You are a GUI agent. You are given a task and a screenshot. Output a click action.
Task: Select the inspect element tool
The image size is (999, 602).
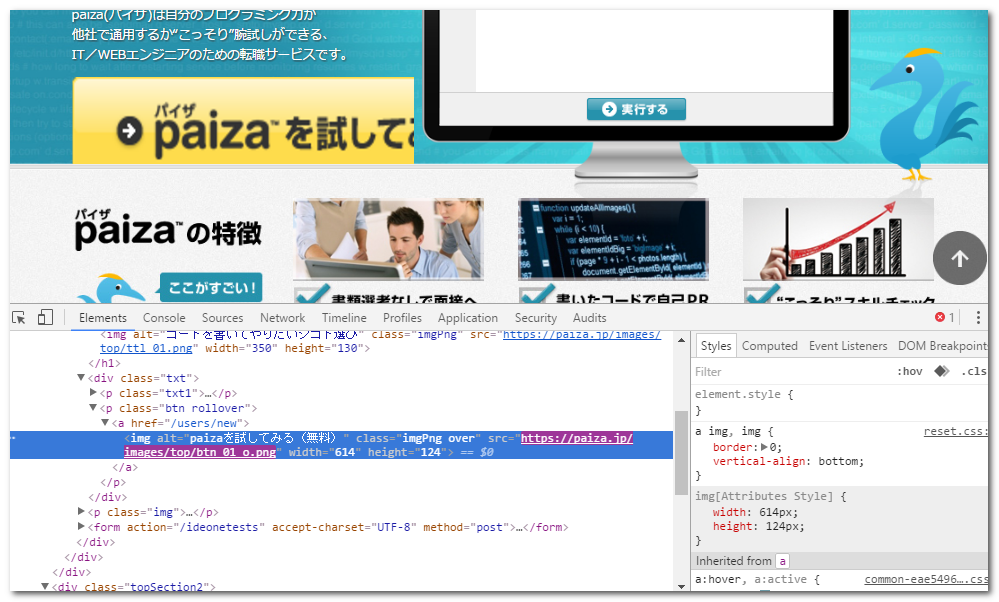17,316
